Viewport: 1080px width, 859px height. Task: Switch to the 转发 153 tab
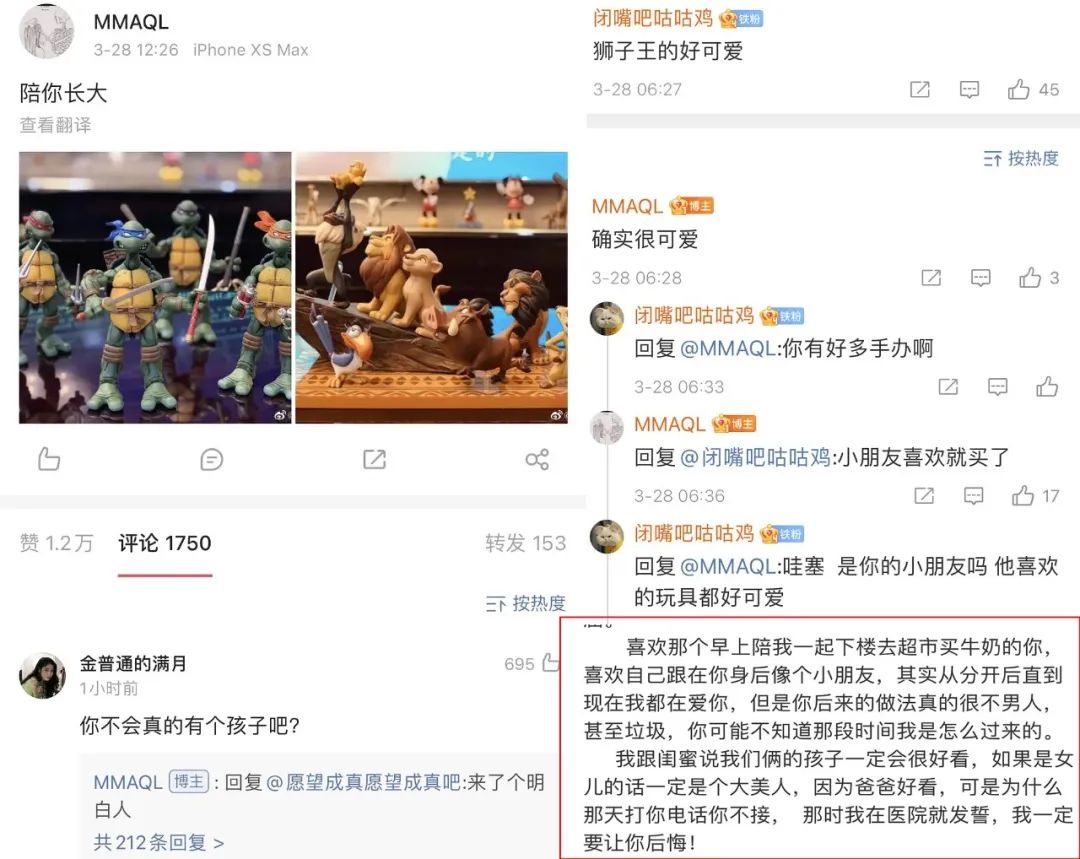tap(526, 544)
